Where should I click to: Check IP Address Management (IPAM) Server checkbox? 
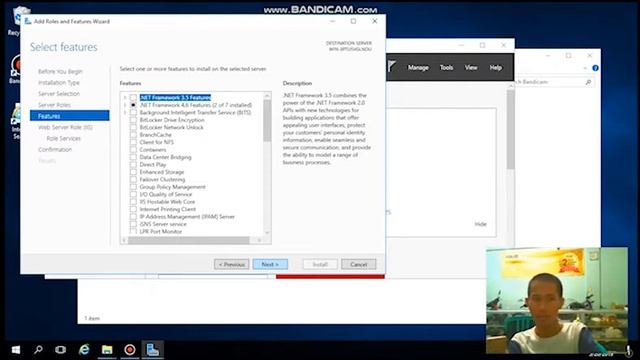click(133, 216)
